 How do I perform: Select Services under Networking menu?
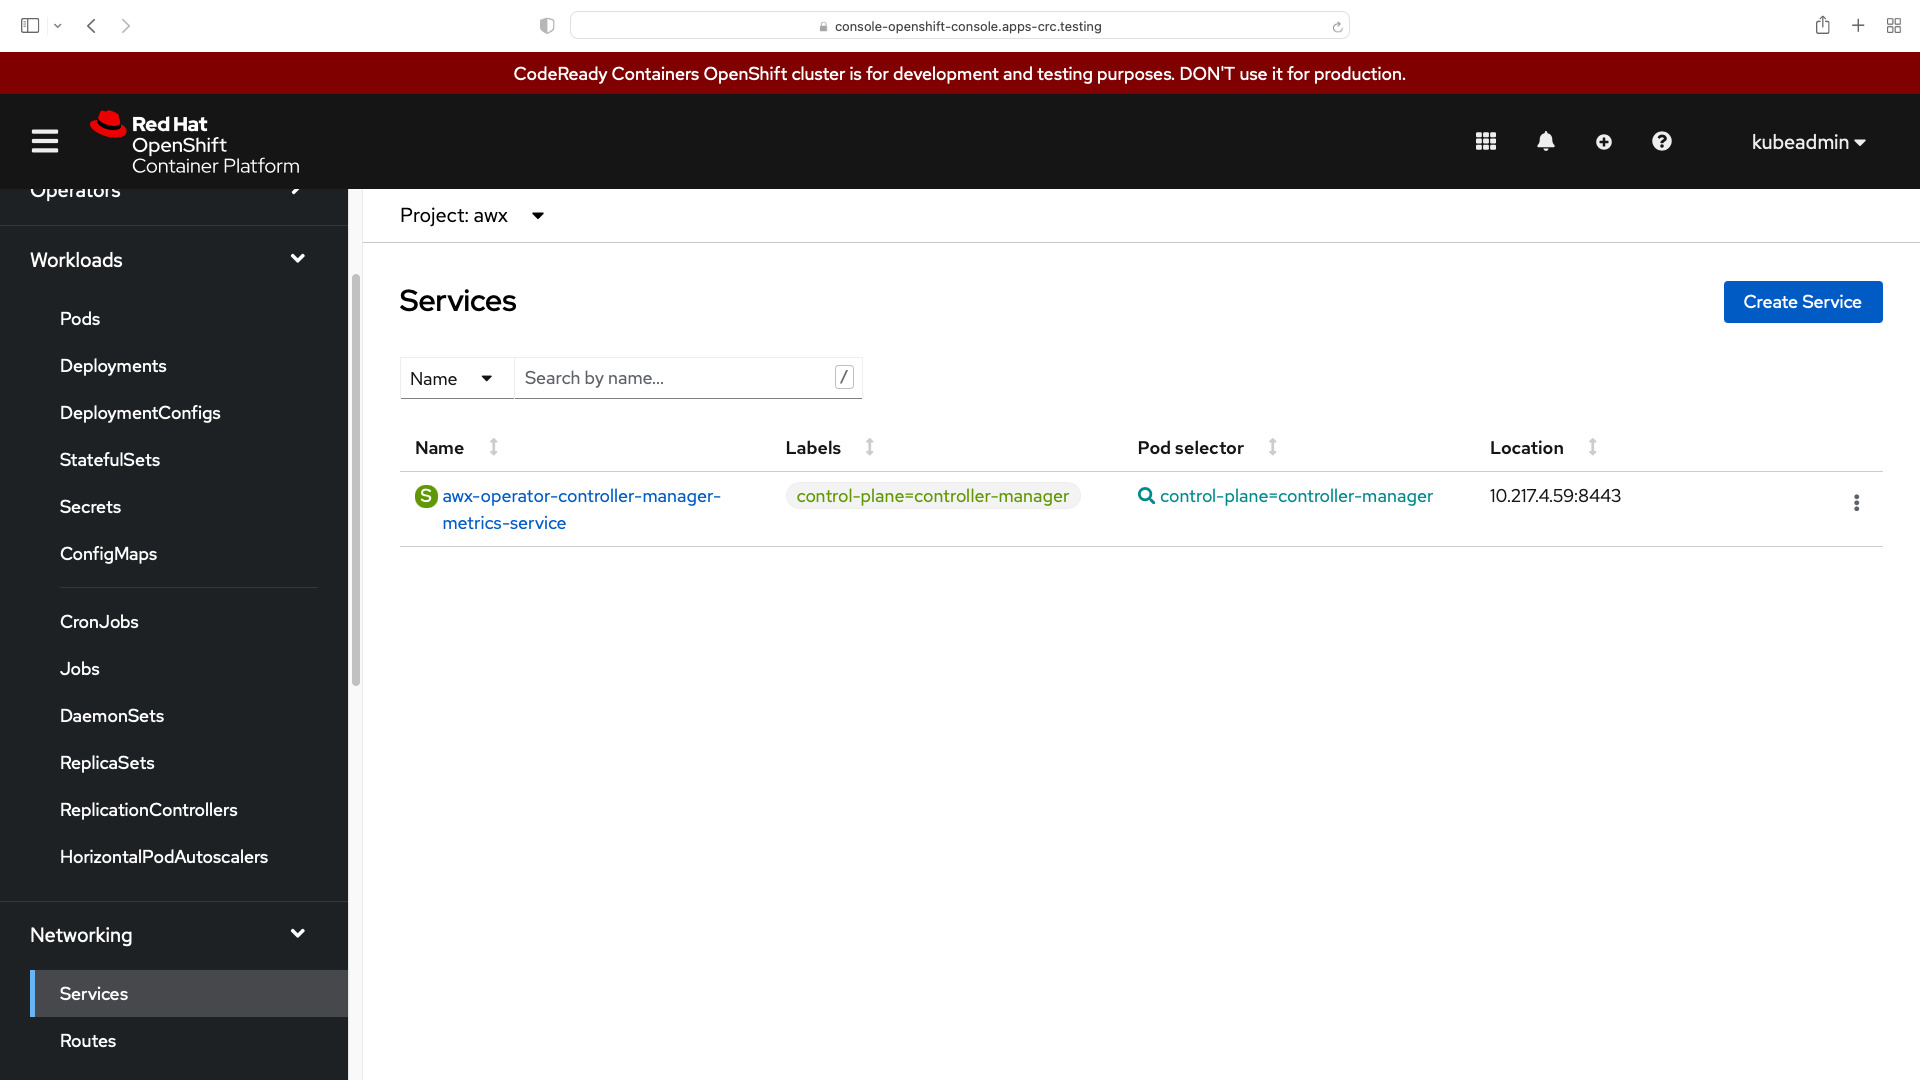pos(94,993)
